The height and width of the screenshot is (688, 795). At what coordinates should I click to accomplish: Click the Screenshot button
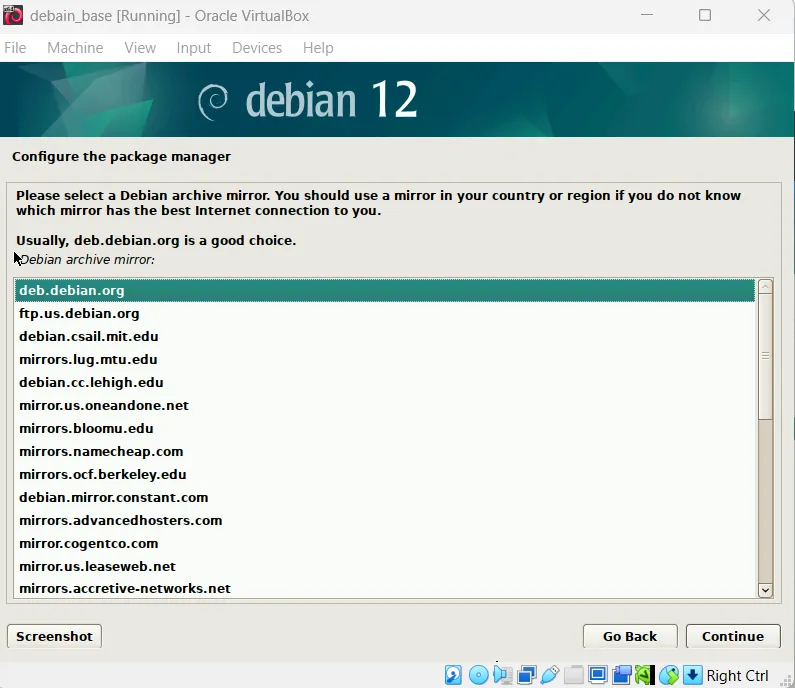coord(54,636)
